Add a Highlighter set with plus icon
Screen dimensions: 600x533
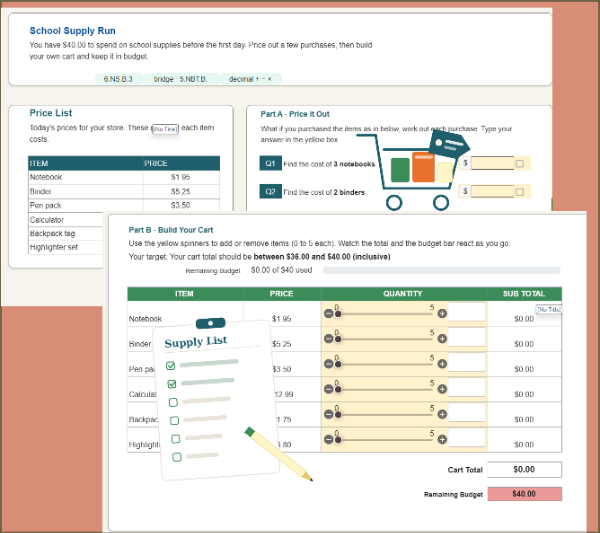442,439
